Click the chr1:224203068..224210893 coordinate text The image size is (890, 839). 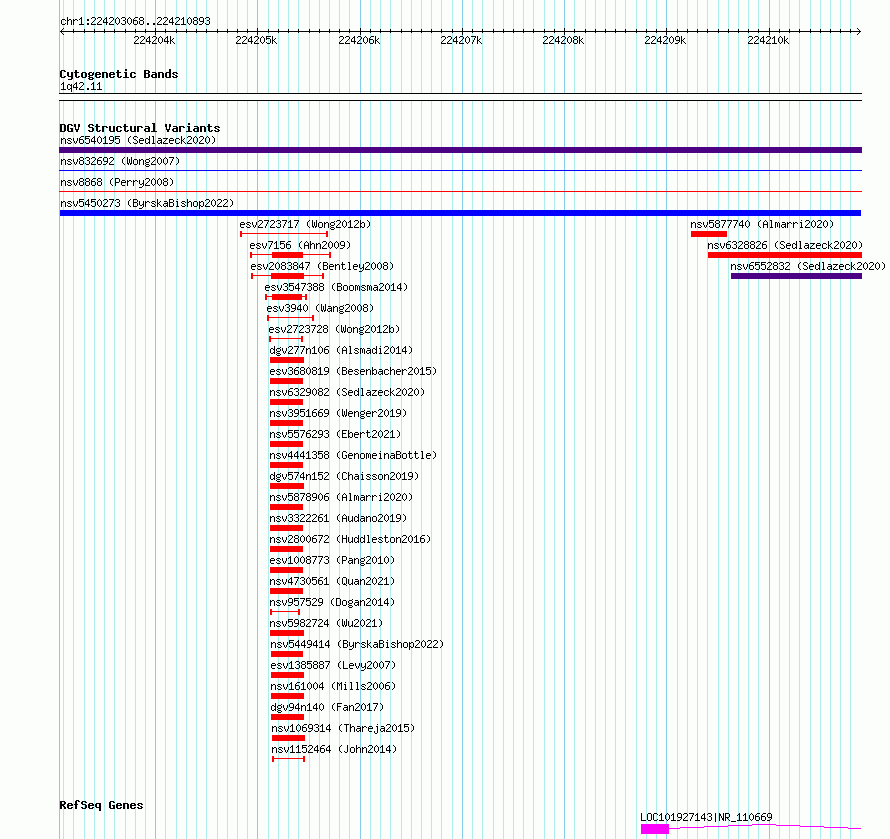pos(135,22)
